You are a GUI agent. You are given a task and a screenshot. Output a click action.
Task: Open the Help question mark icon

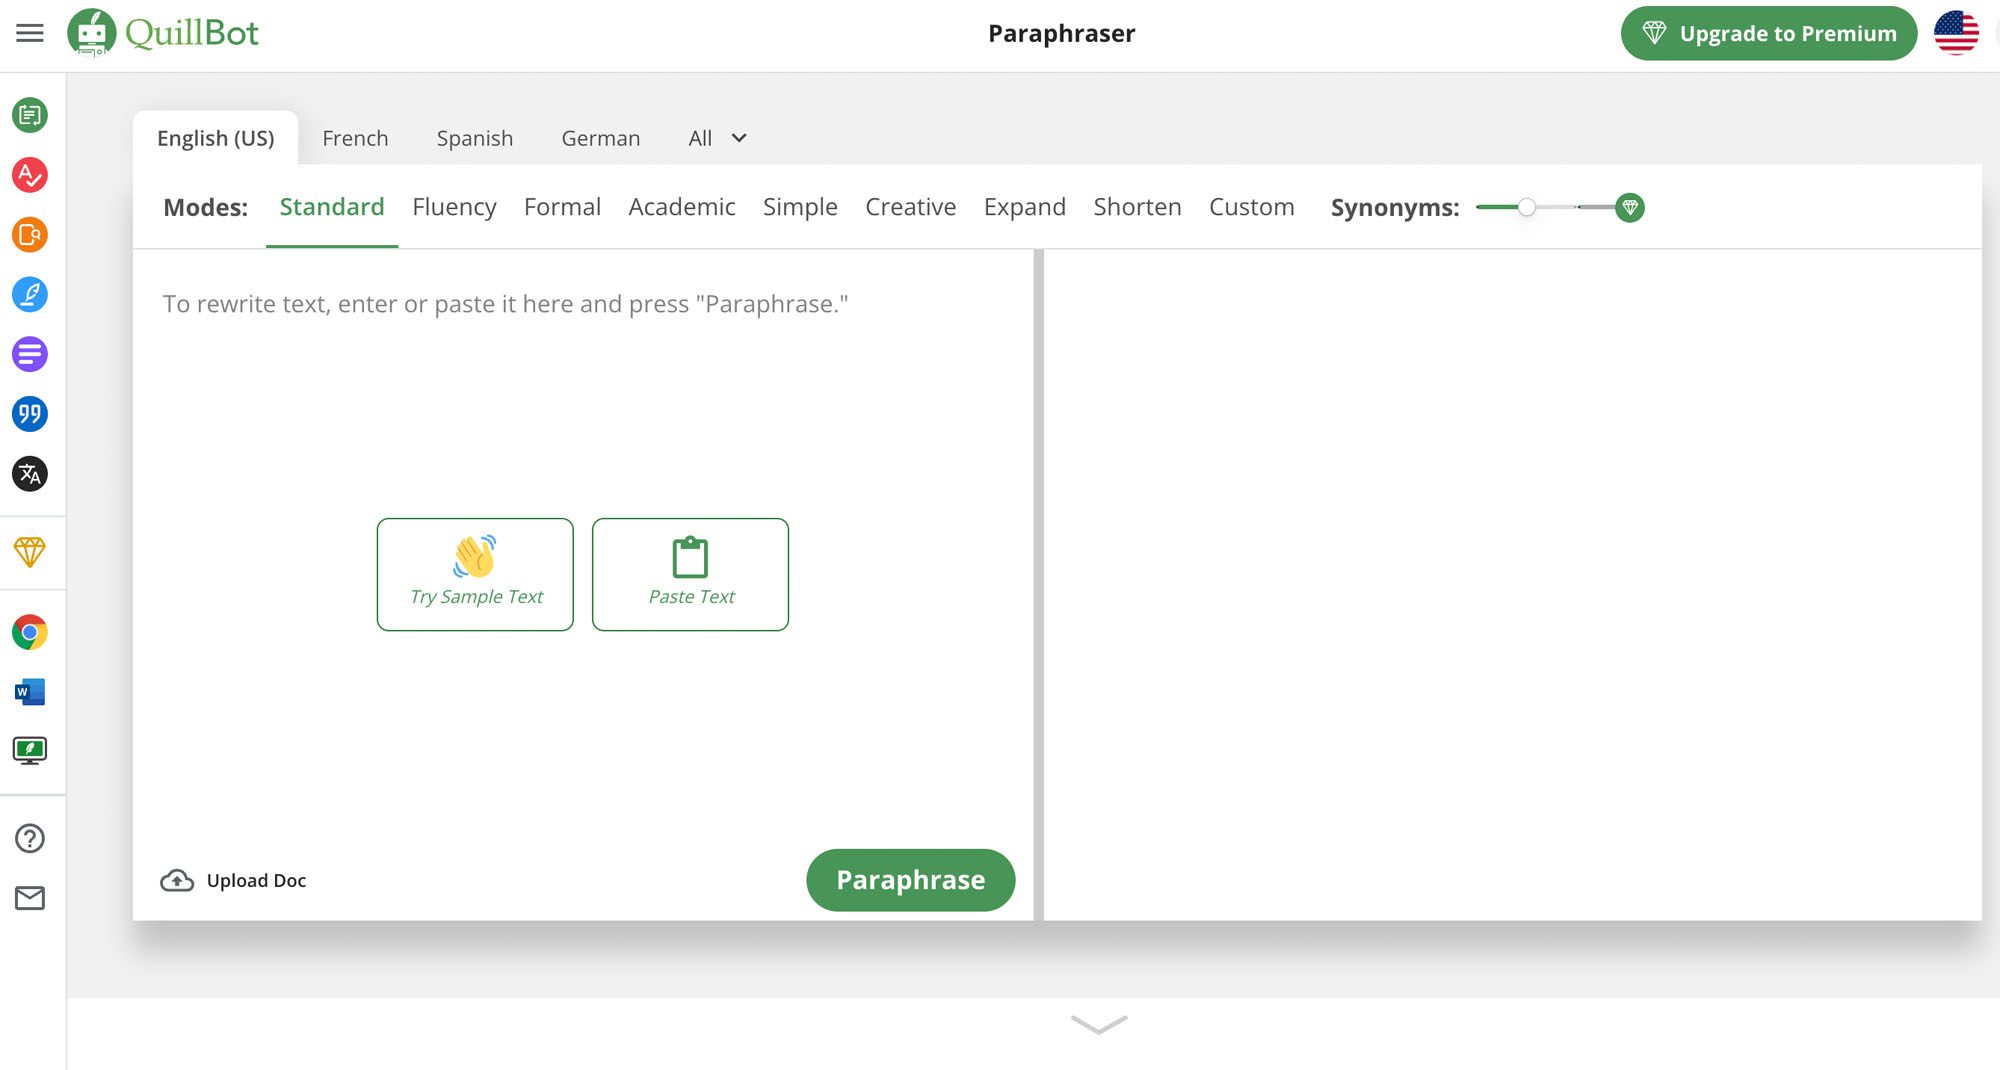(x=30, y=838)
